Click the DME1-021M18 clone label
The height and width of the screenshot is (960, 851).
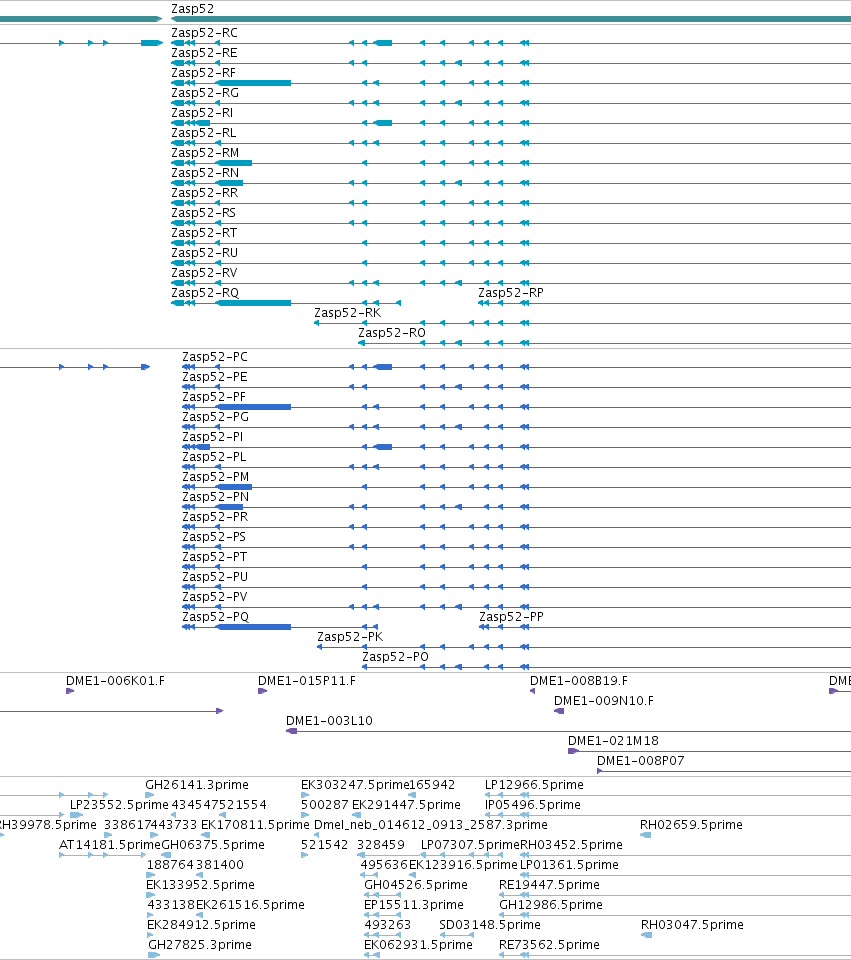coord(613,741)
